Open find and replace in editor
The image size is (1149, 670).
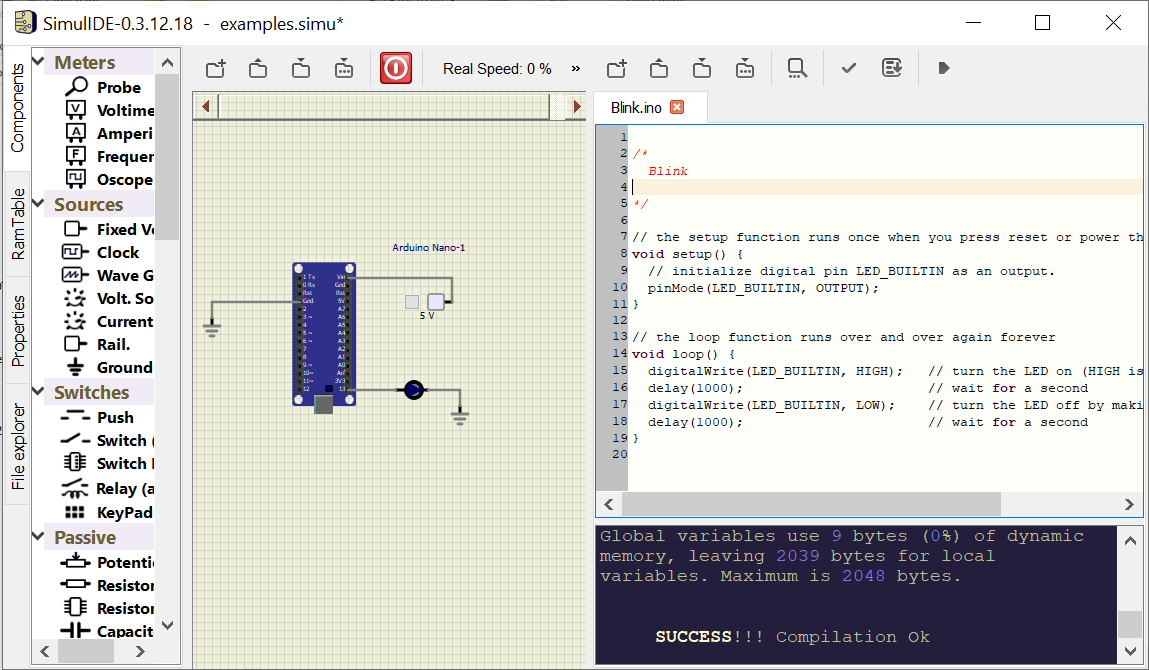pyautogui.click(x=797, y=69)
